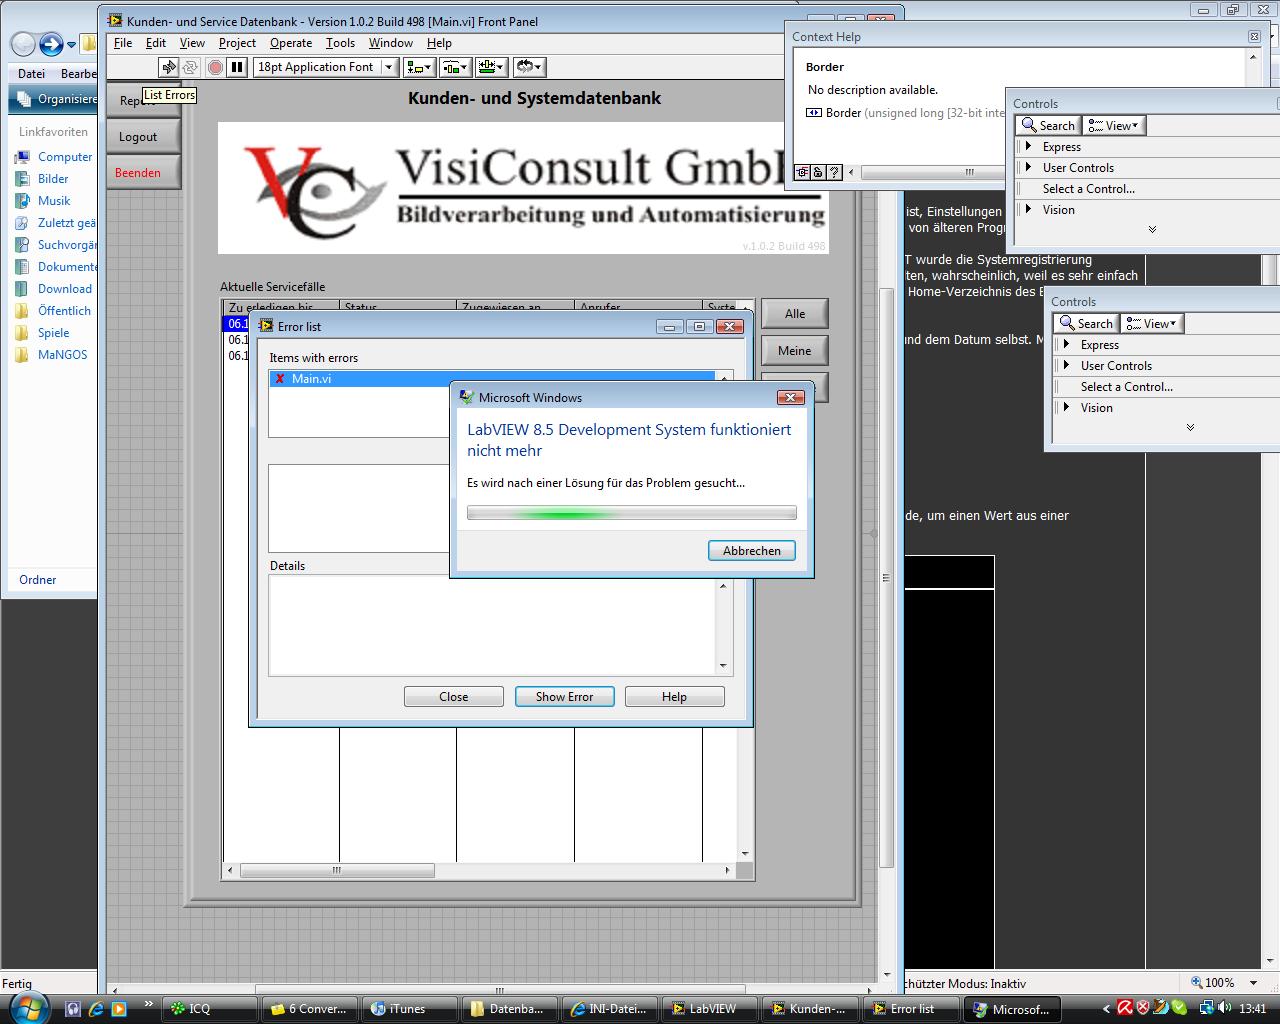
Task: Click the Show Error button
Action: tap(564, 697)
